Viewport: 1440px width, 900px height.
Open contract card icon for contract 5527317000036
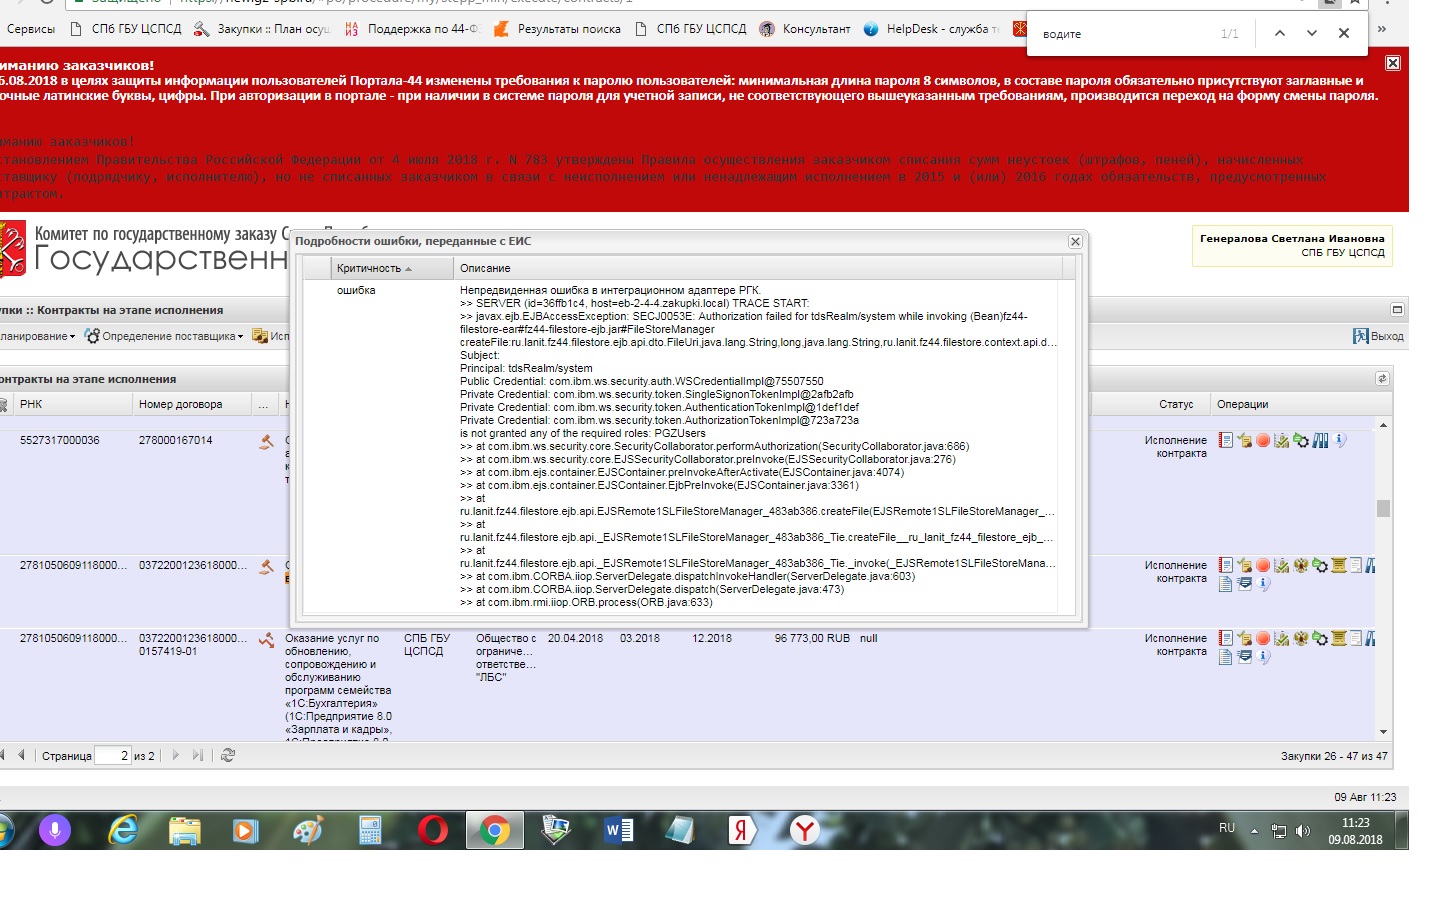point(1225,440)
